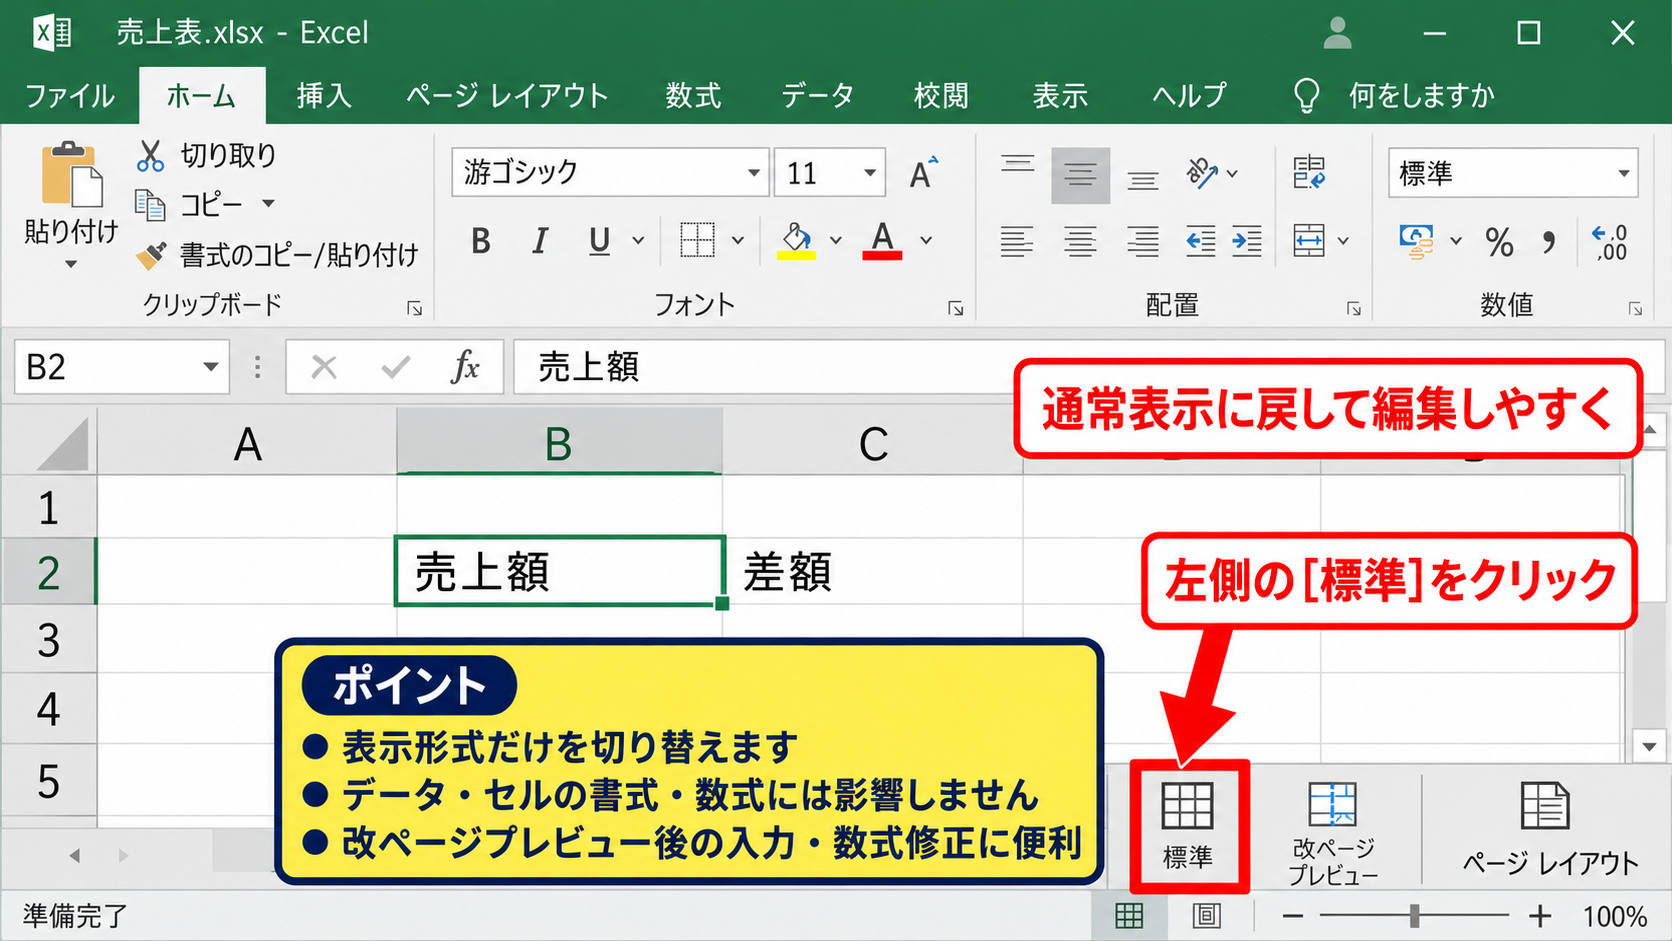Apply the yellow fill color bucket
1672x941 pixels.
[x=796, y=240]
